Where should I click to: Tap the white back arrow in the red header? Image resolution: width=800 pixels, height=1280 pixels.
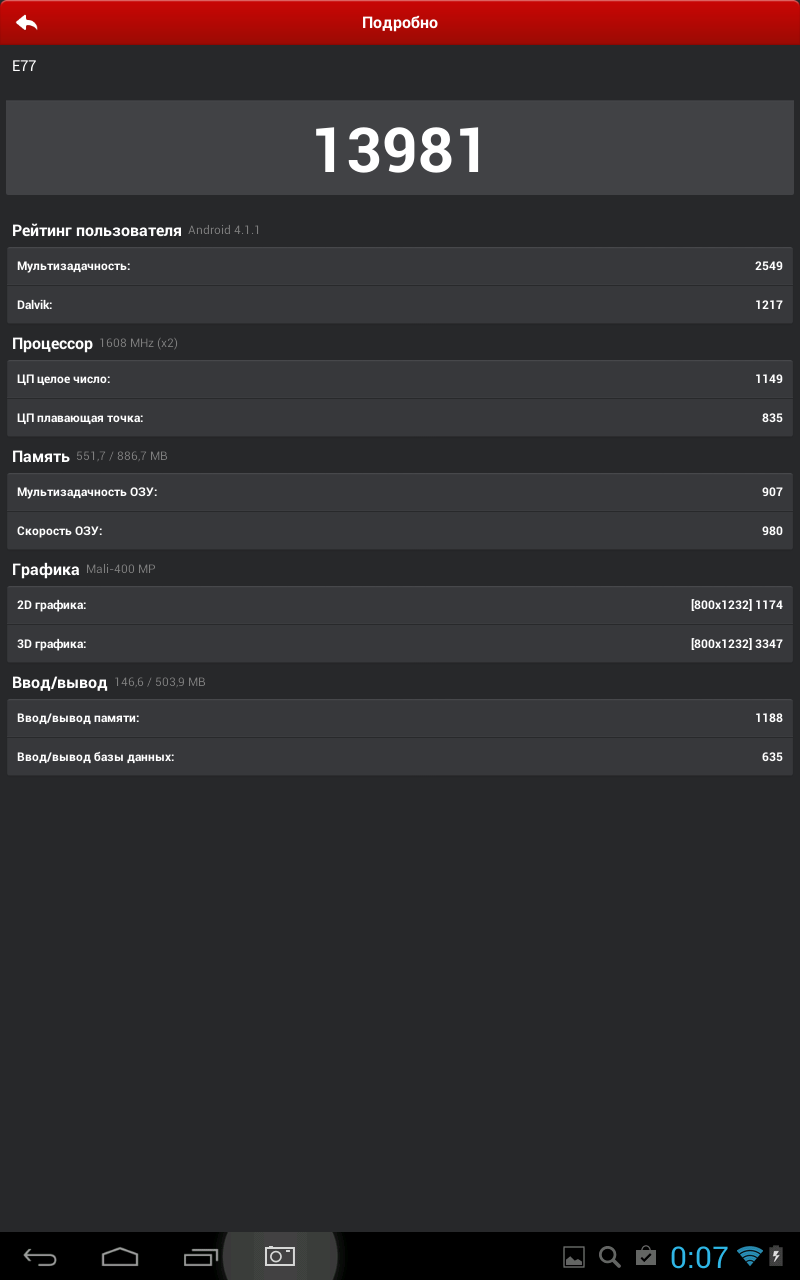point(27,22)
